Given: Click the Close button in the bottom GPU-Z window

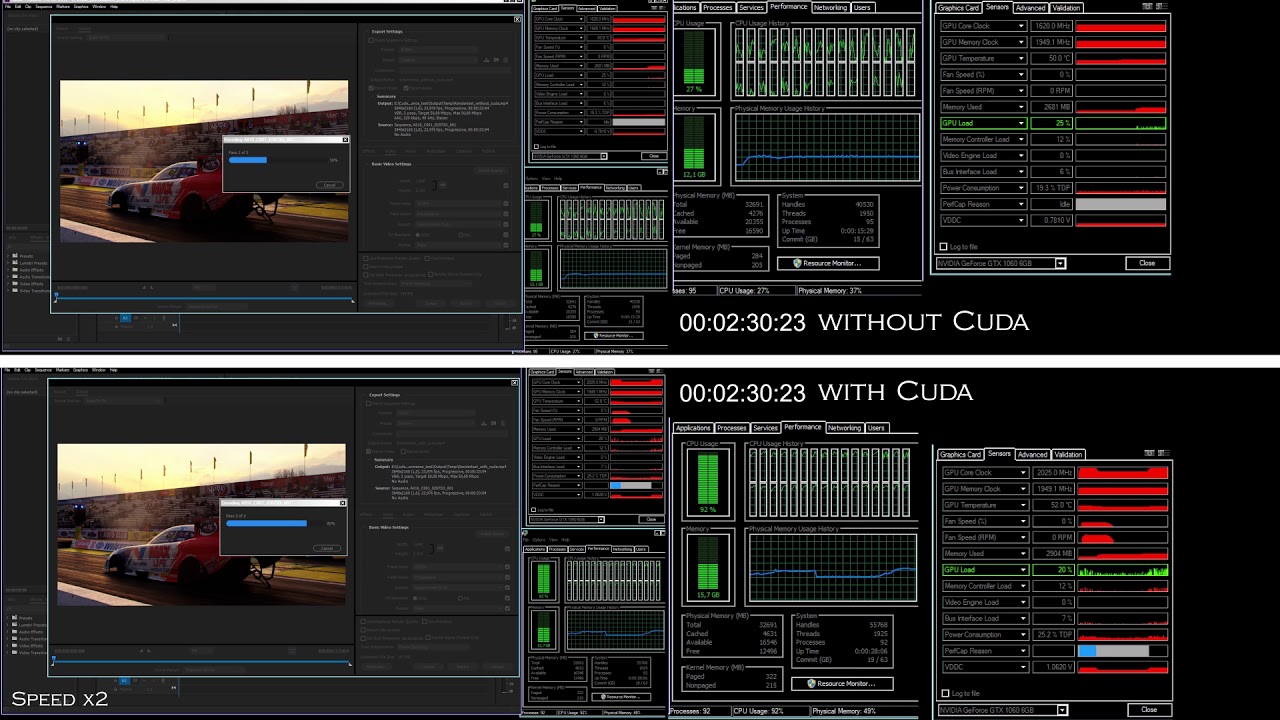Looking at the screenshot, I should tap(1148, 709).
